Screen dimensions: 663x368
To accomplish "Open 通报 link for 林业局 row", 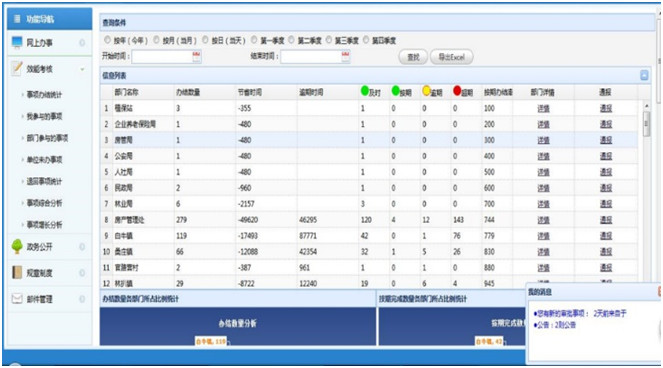I will (606, 204).
